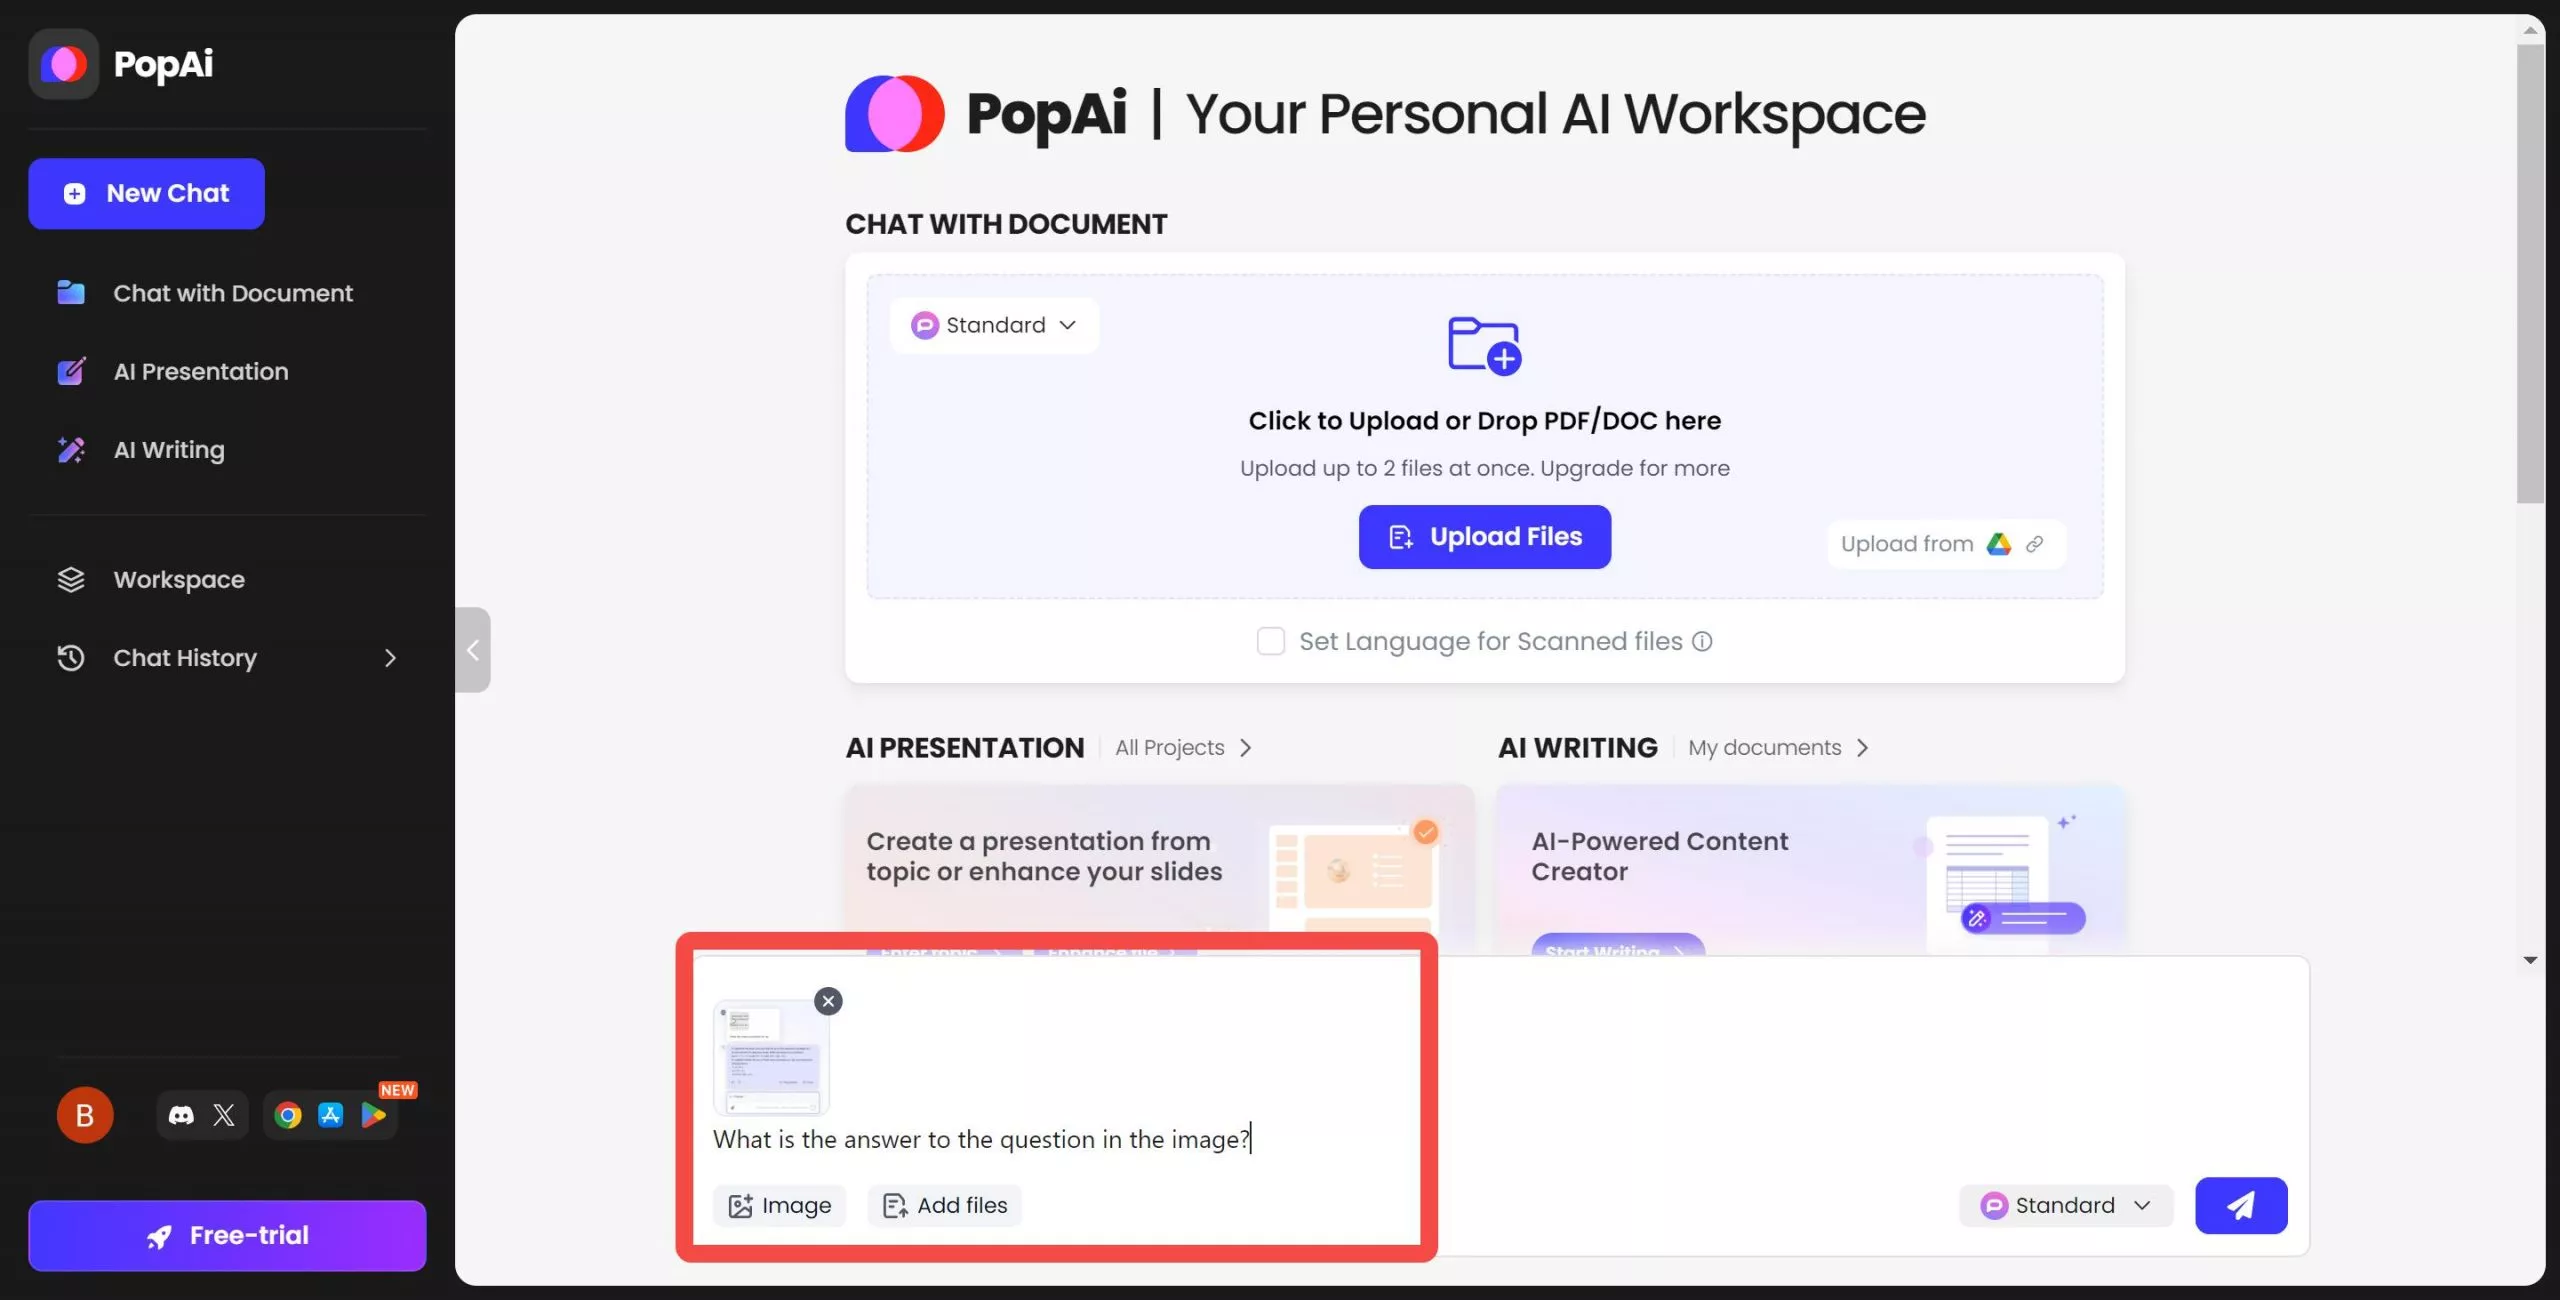The image size is (2560, 1300).
Task: Open Workspace section
Action: pos(179,579)
